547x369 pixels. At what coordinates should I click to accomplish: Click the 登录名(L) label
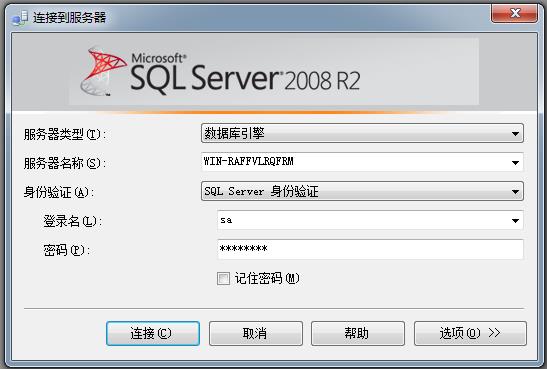(x=73, y=221)
